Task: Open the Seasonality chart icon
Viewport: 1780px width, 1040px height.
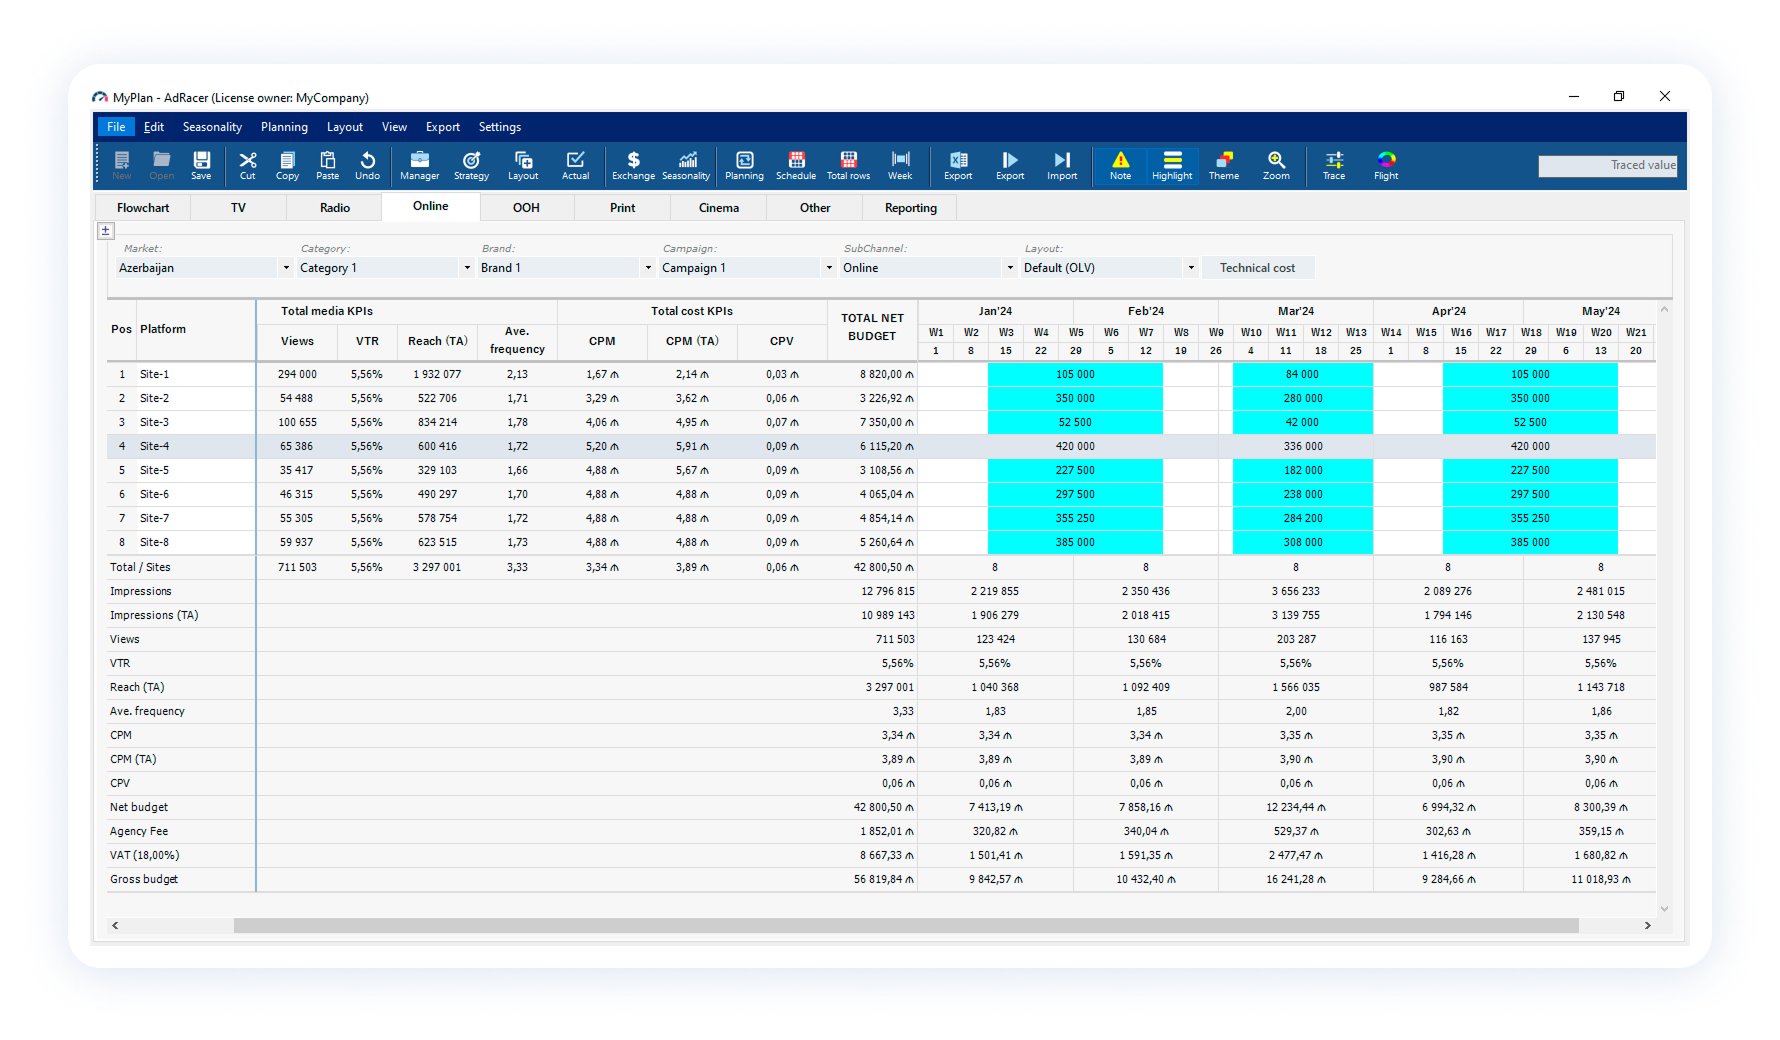Action: coord(686,165)
